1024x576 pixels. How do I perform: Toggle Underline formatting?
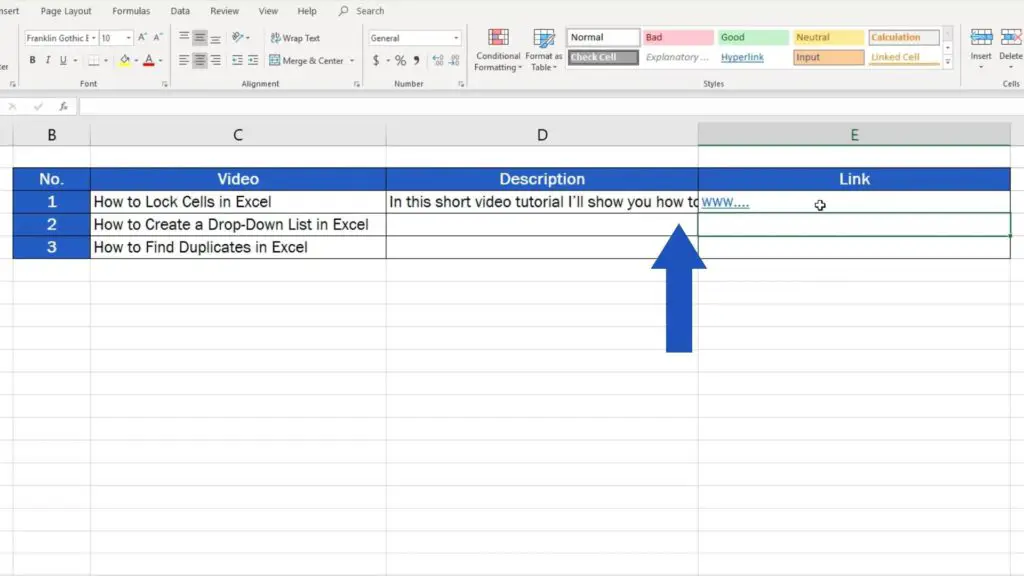pyautogui.click(x=62, y=61)
